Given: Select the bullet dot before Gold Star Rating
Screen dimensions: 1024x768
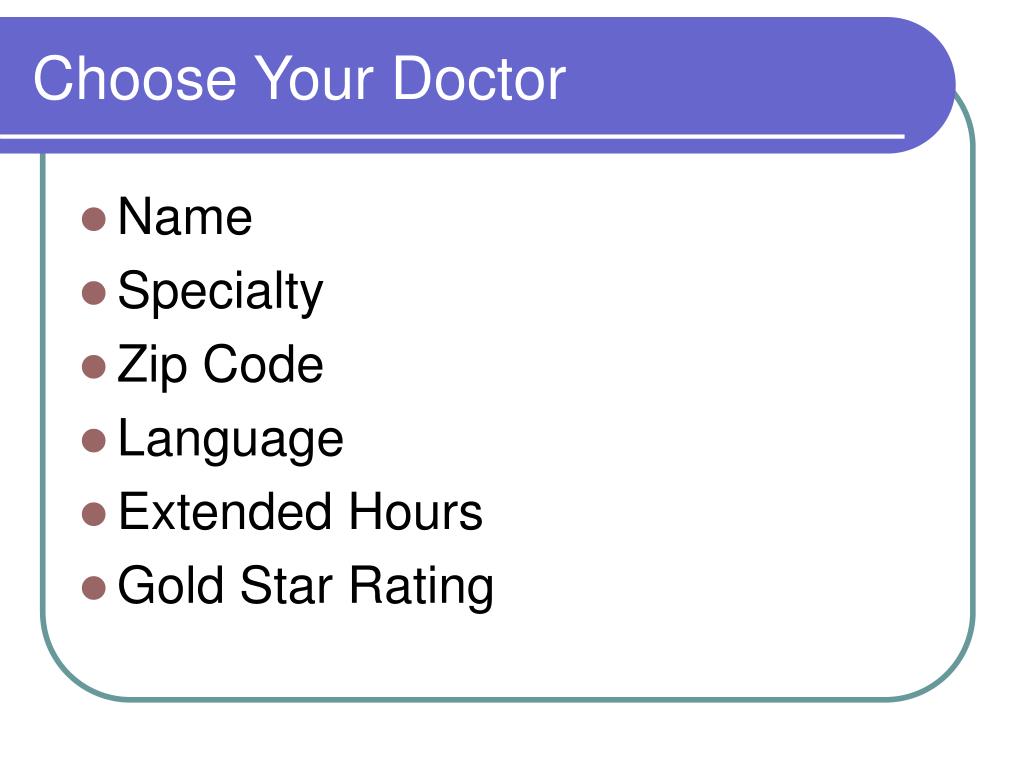Looking at the screenshot, I should [94, 588].
